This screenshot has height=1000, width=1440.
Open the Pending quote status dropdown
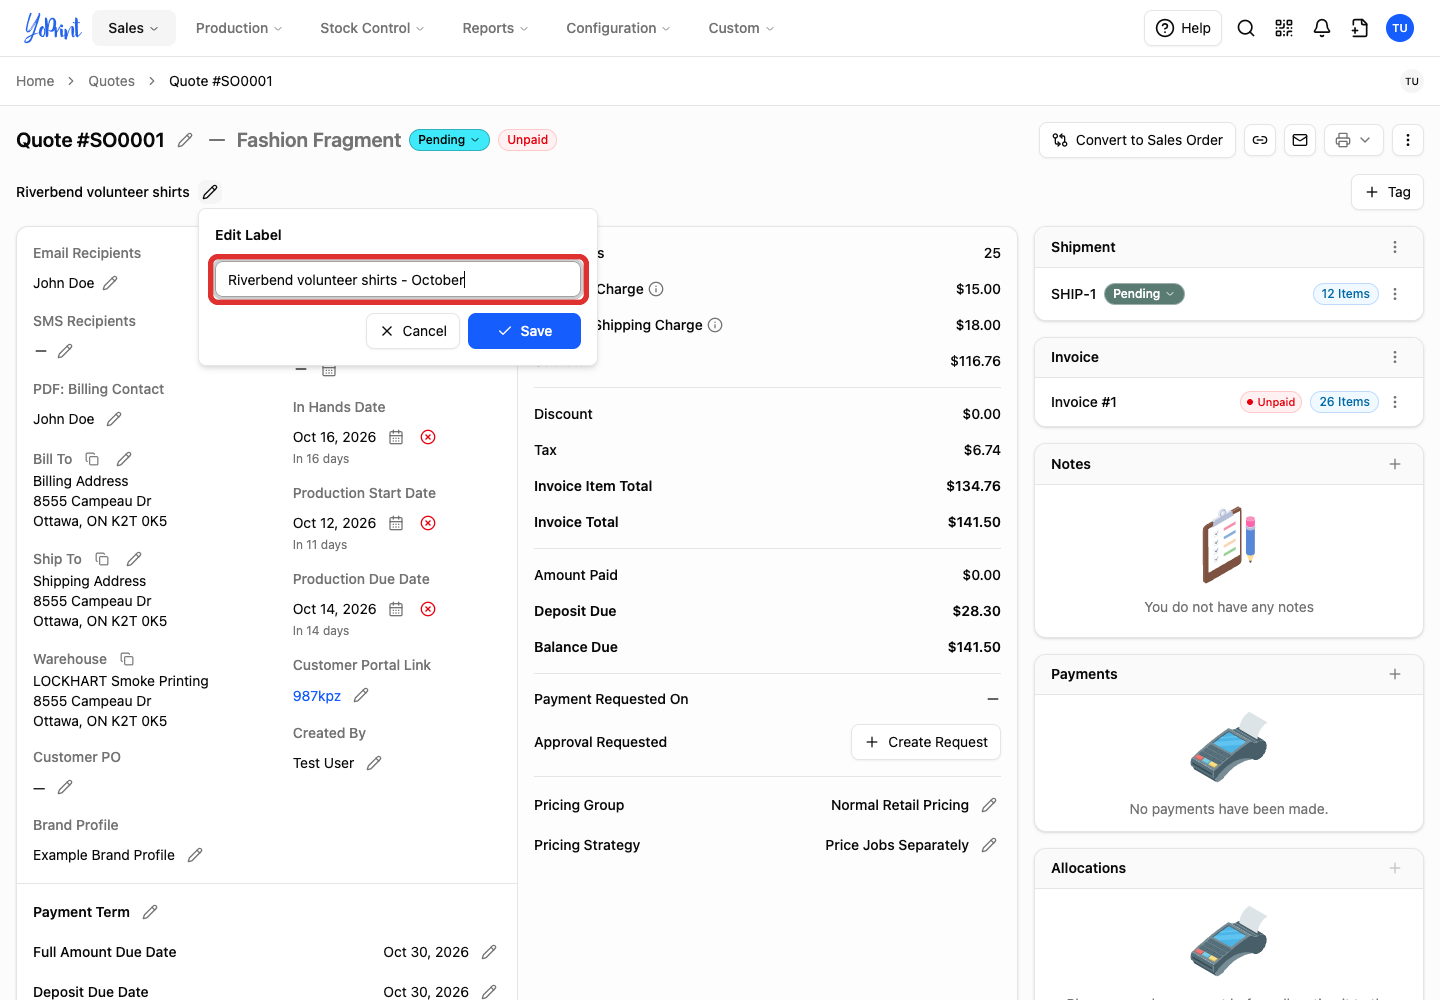[x=449, y=140]
